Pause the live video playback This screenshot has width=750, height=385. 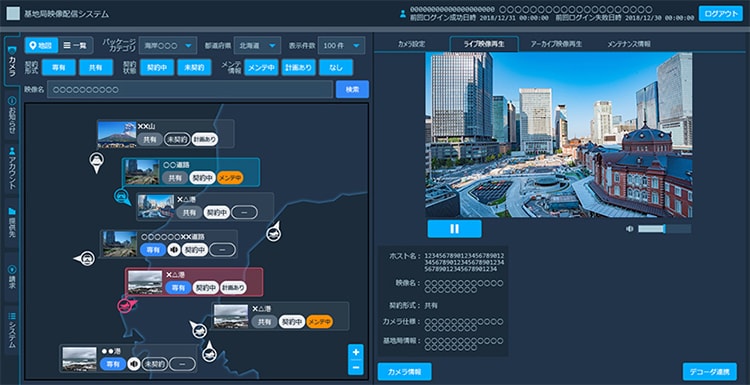[454, 229]
